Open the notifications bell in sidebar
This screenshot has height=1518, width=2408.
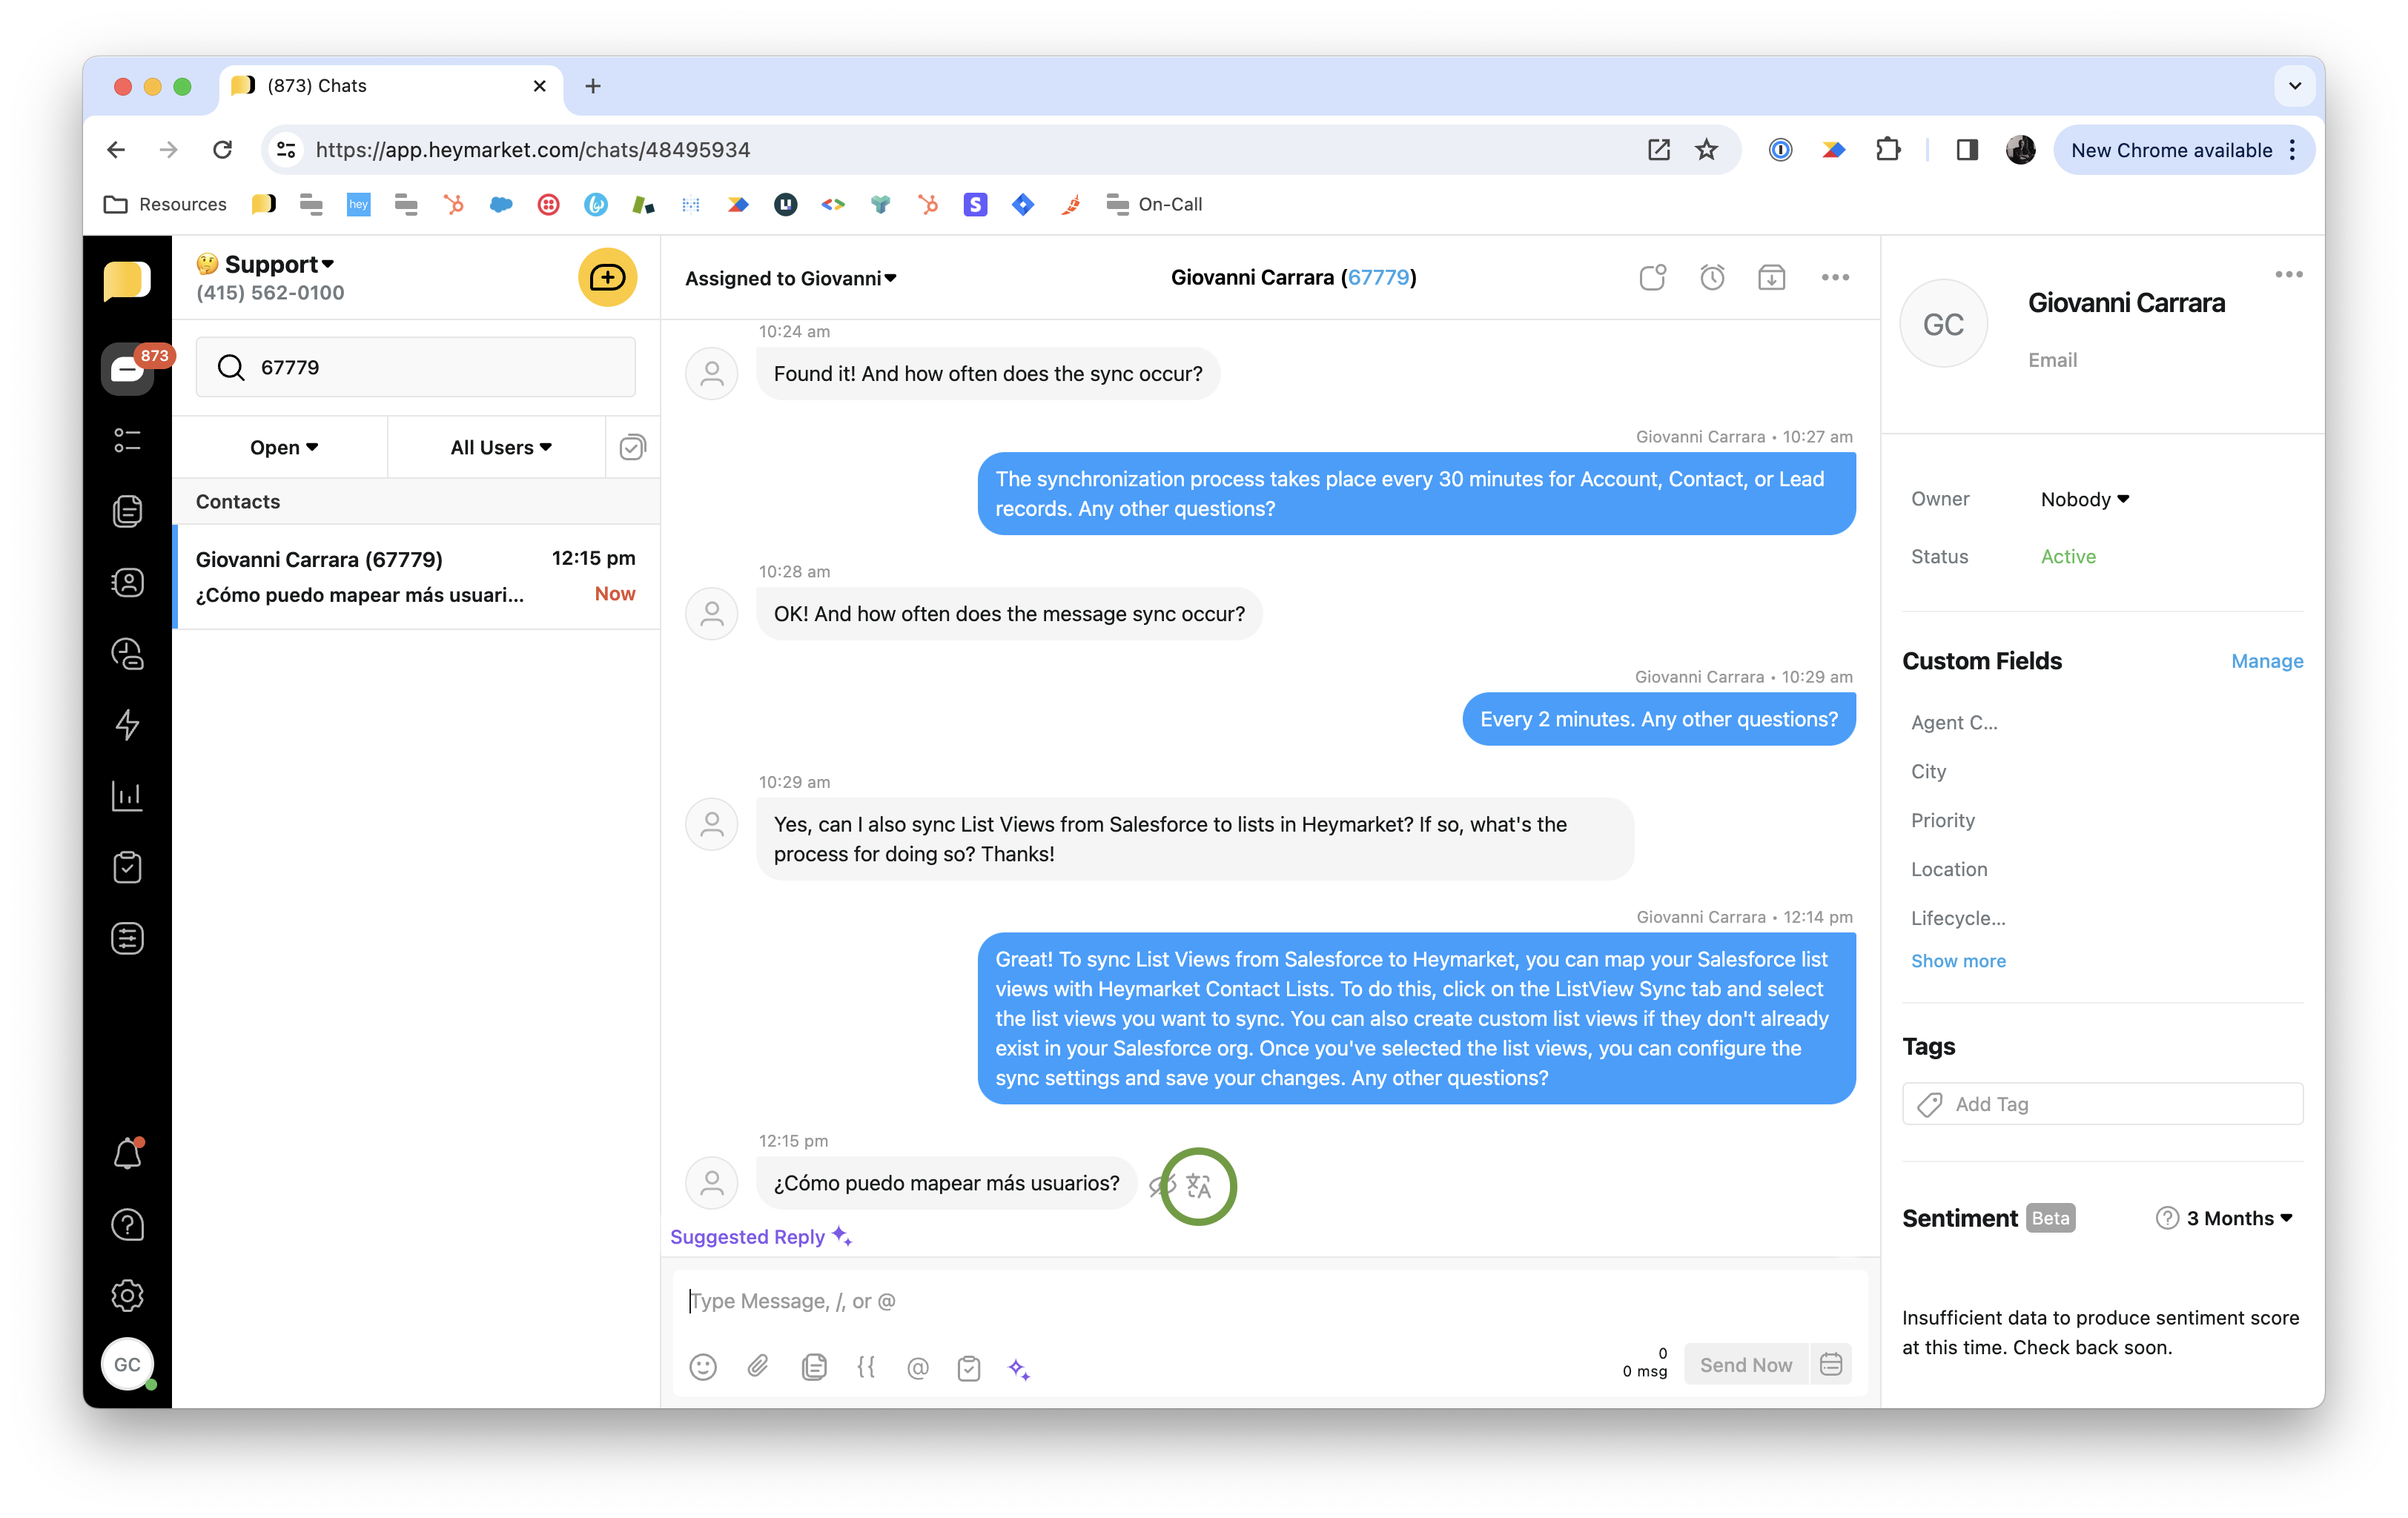coord(127,1154)
